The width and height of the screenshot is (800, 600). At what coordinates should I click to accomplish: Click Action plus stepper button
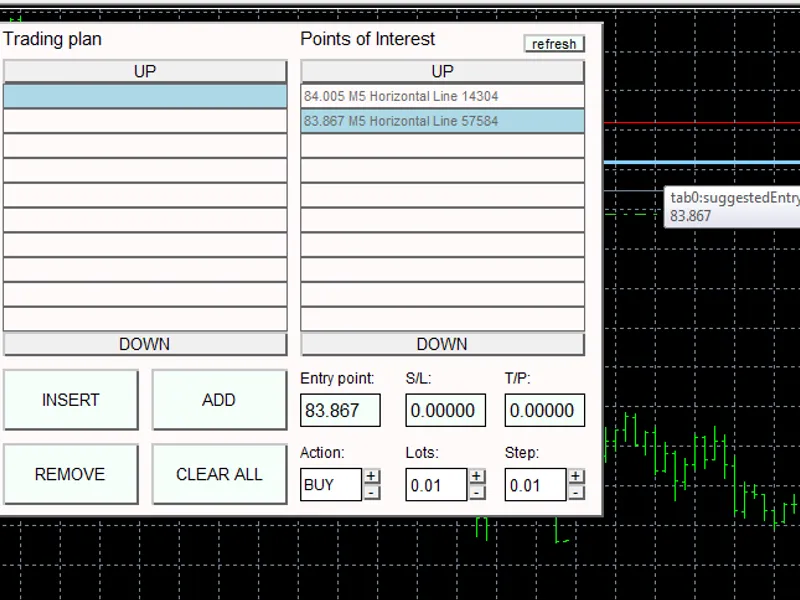click(371, 476)
